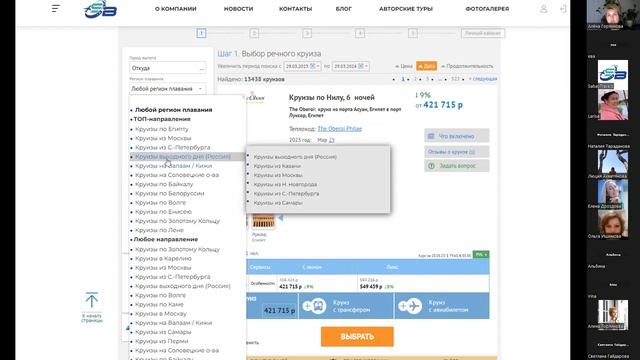
Task: Click the 'Задать вопрос' button
Action: (x=457, y=166)
